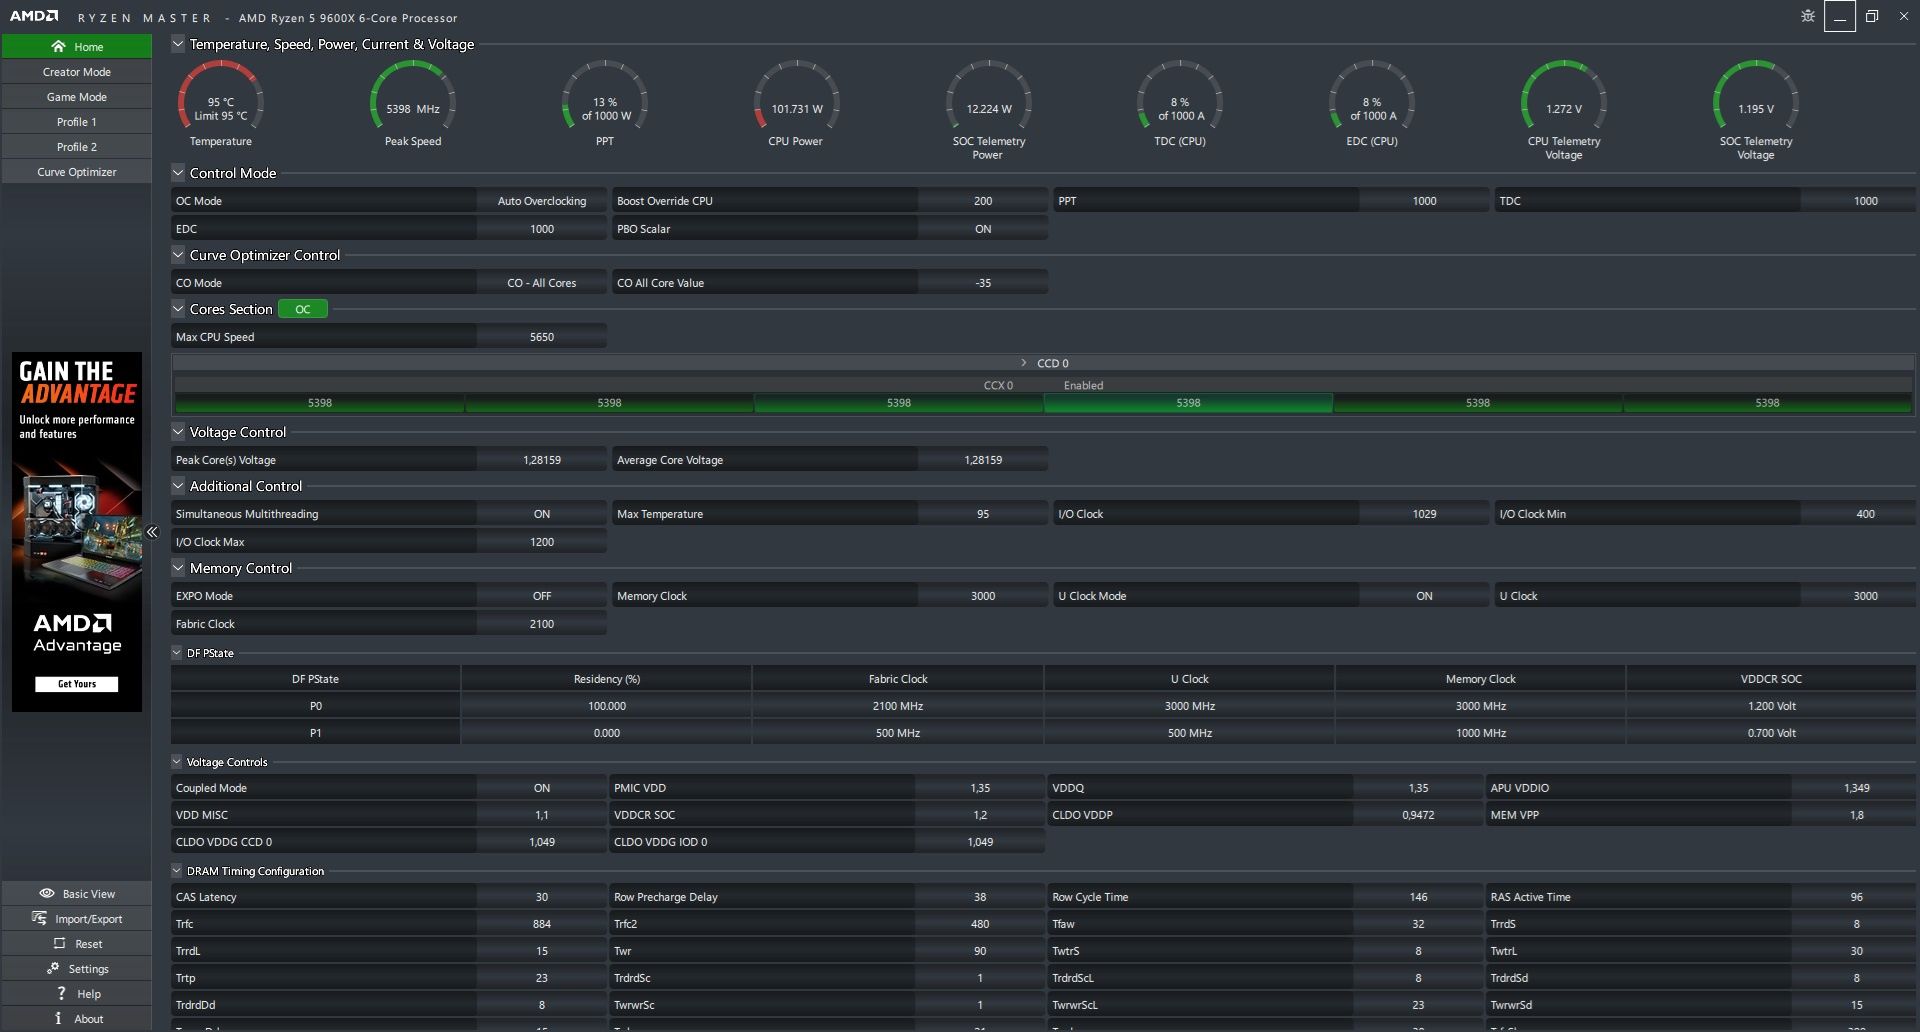Click the Row Cycle Time value 146
The height and width of the screenshot is (1032, 1920).
[x=1418, y=897]
